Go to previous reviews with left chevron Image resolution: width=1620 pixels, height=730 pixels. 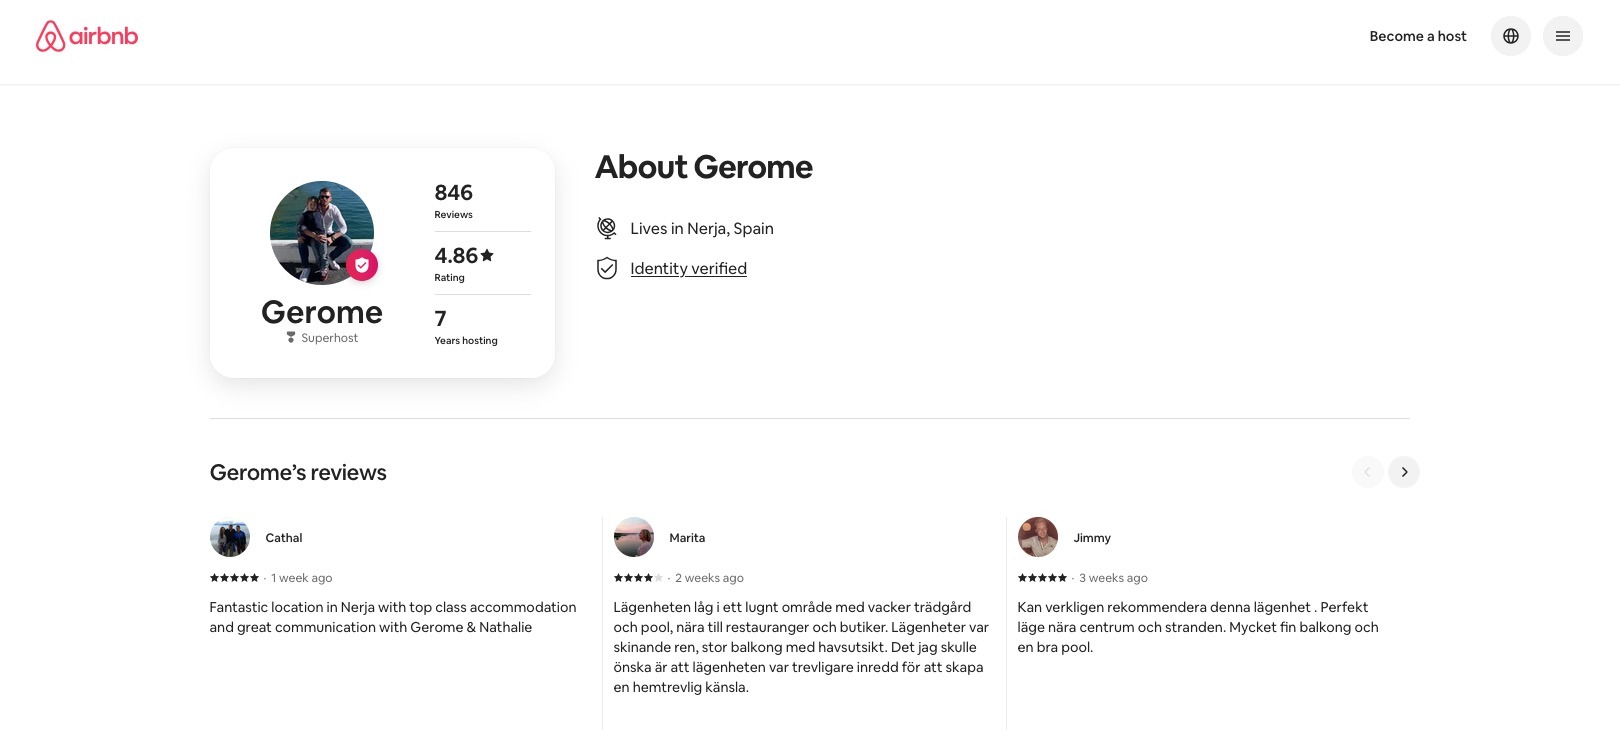coord(1367,472)
